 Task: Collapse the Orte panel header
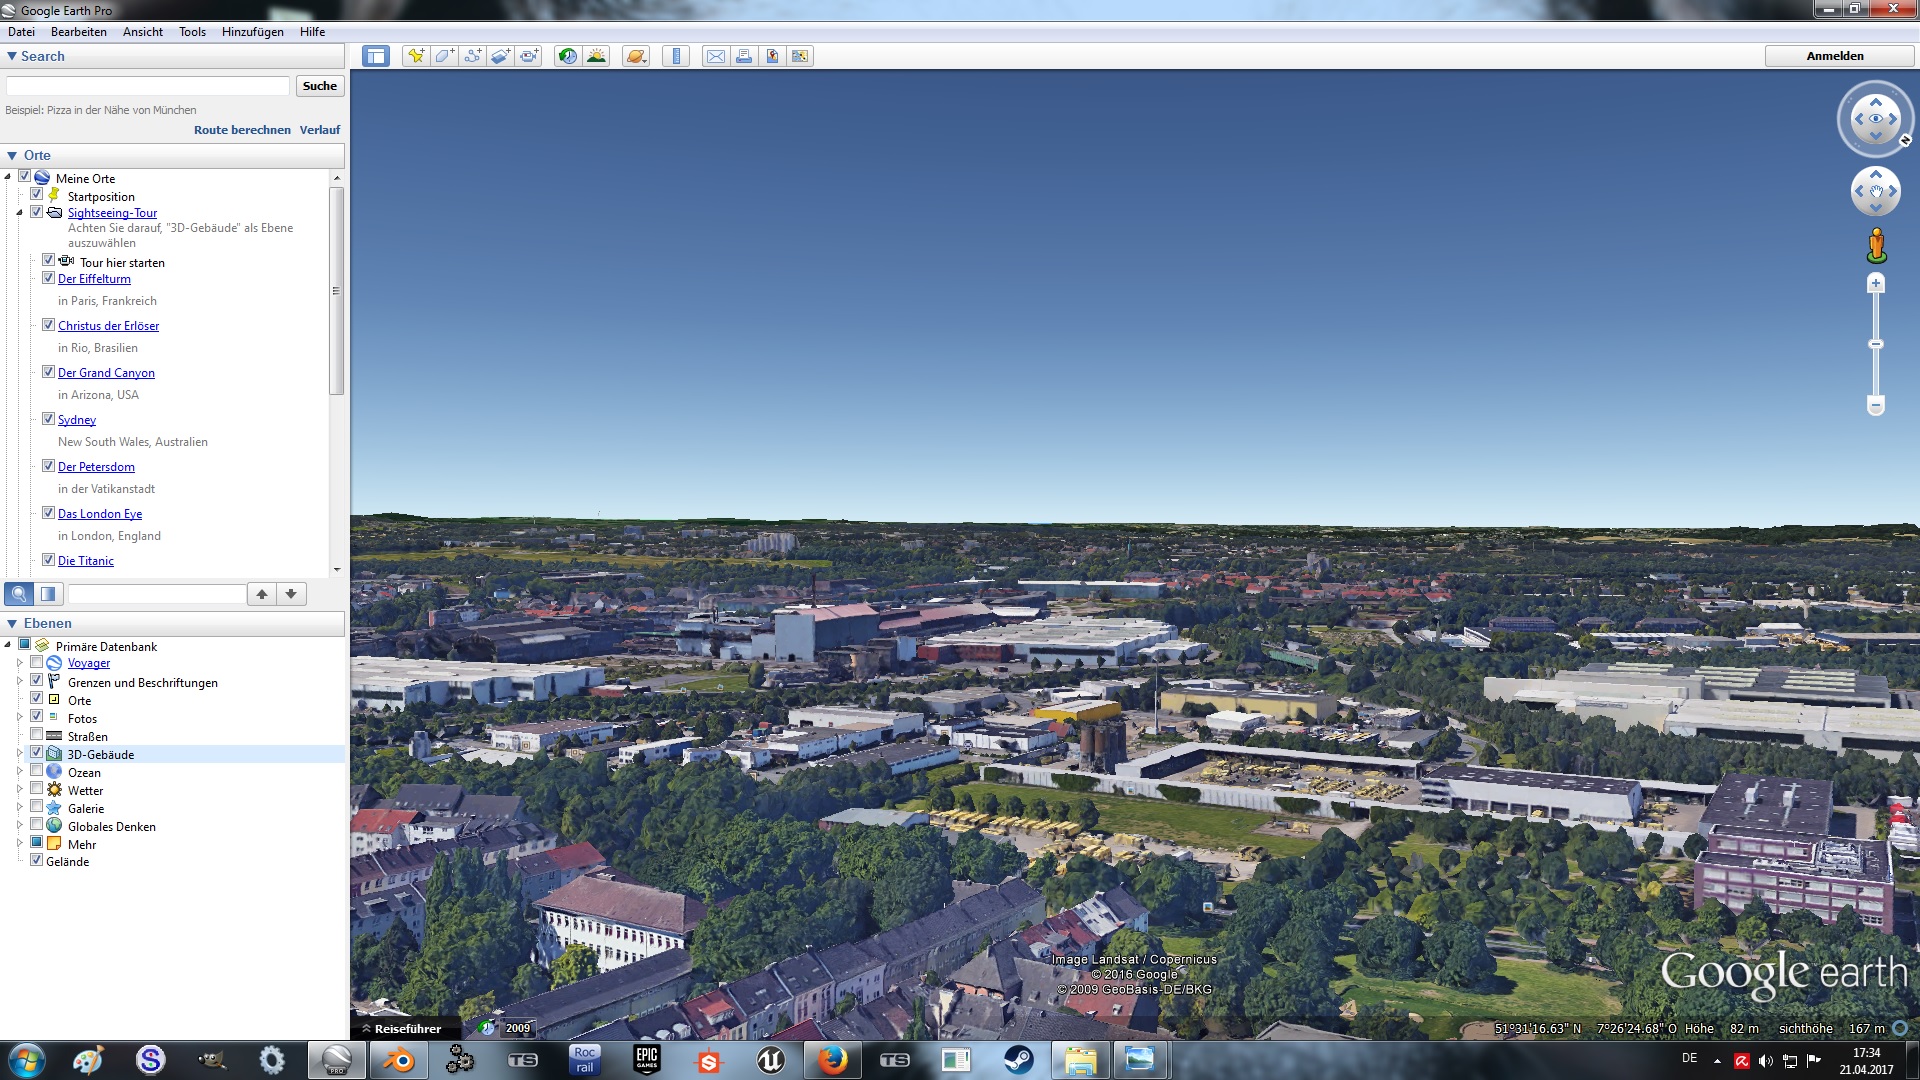pyautogui.click(x=12, y=155)
